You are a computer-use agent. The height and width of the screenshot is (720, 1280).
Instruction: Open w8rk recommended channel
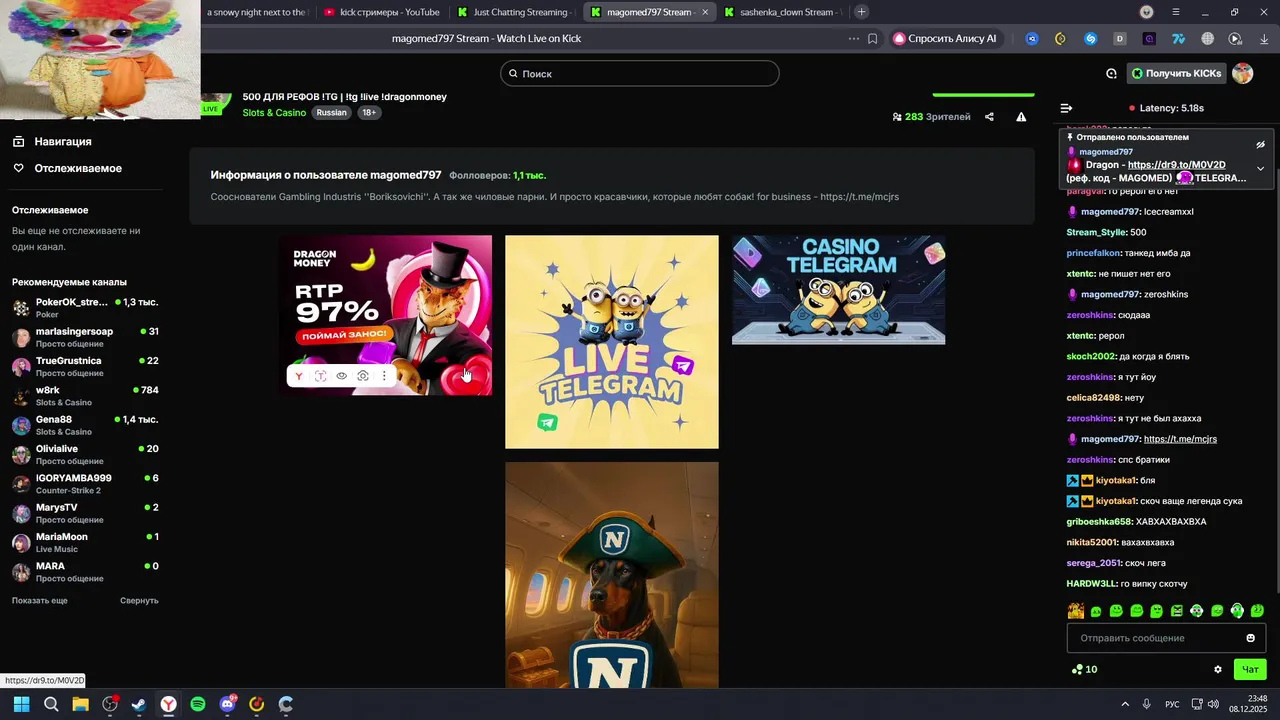85,395
